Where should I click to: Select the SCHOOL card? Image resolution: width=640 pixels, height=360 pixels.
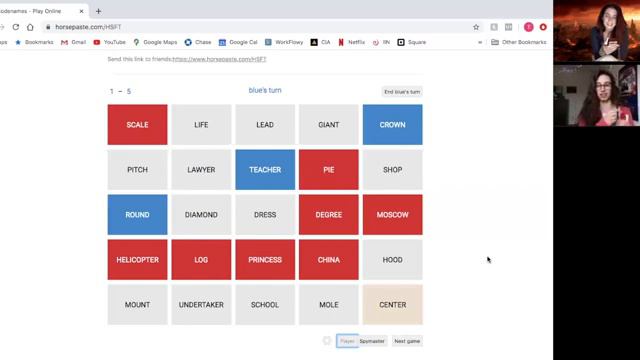pyautogui.click(x=265, y=304)
